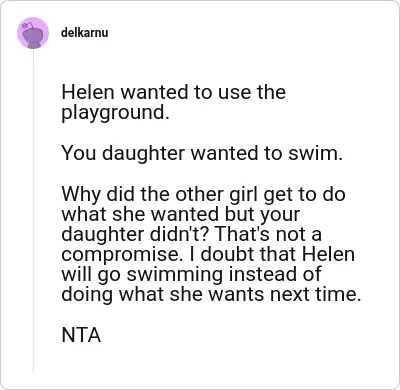Click the line "Helen wanted to use the"
This screenshot has width=400, height=390.
[173, 92]
